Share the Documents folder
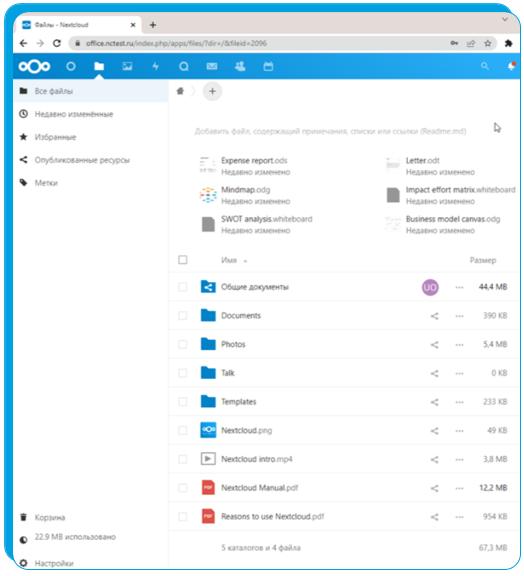 coord(434,316)
